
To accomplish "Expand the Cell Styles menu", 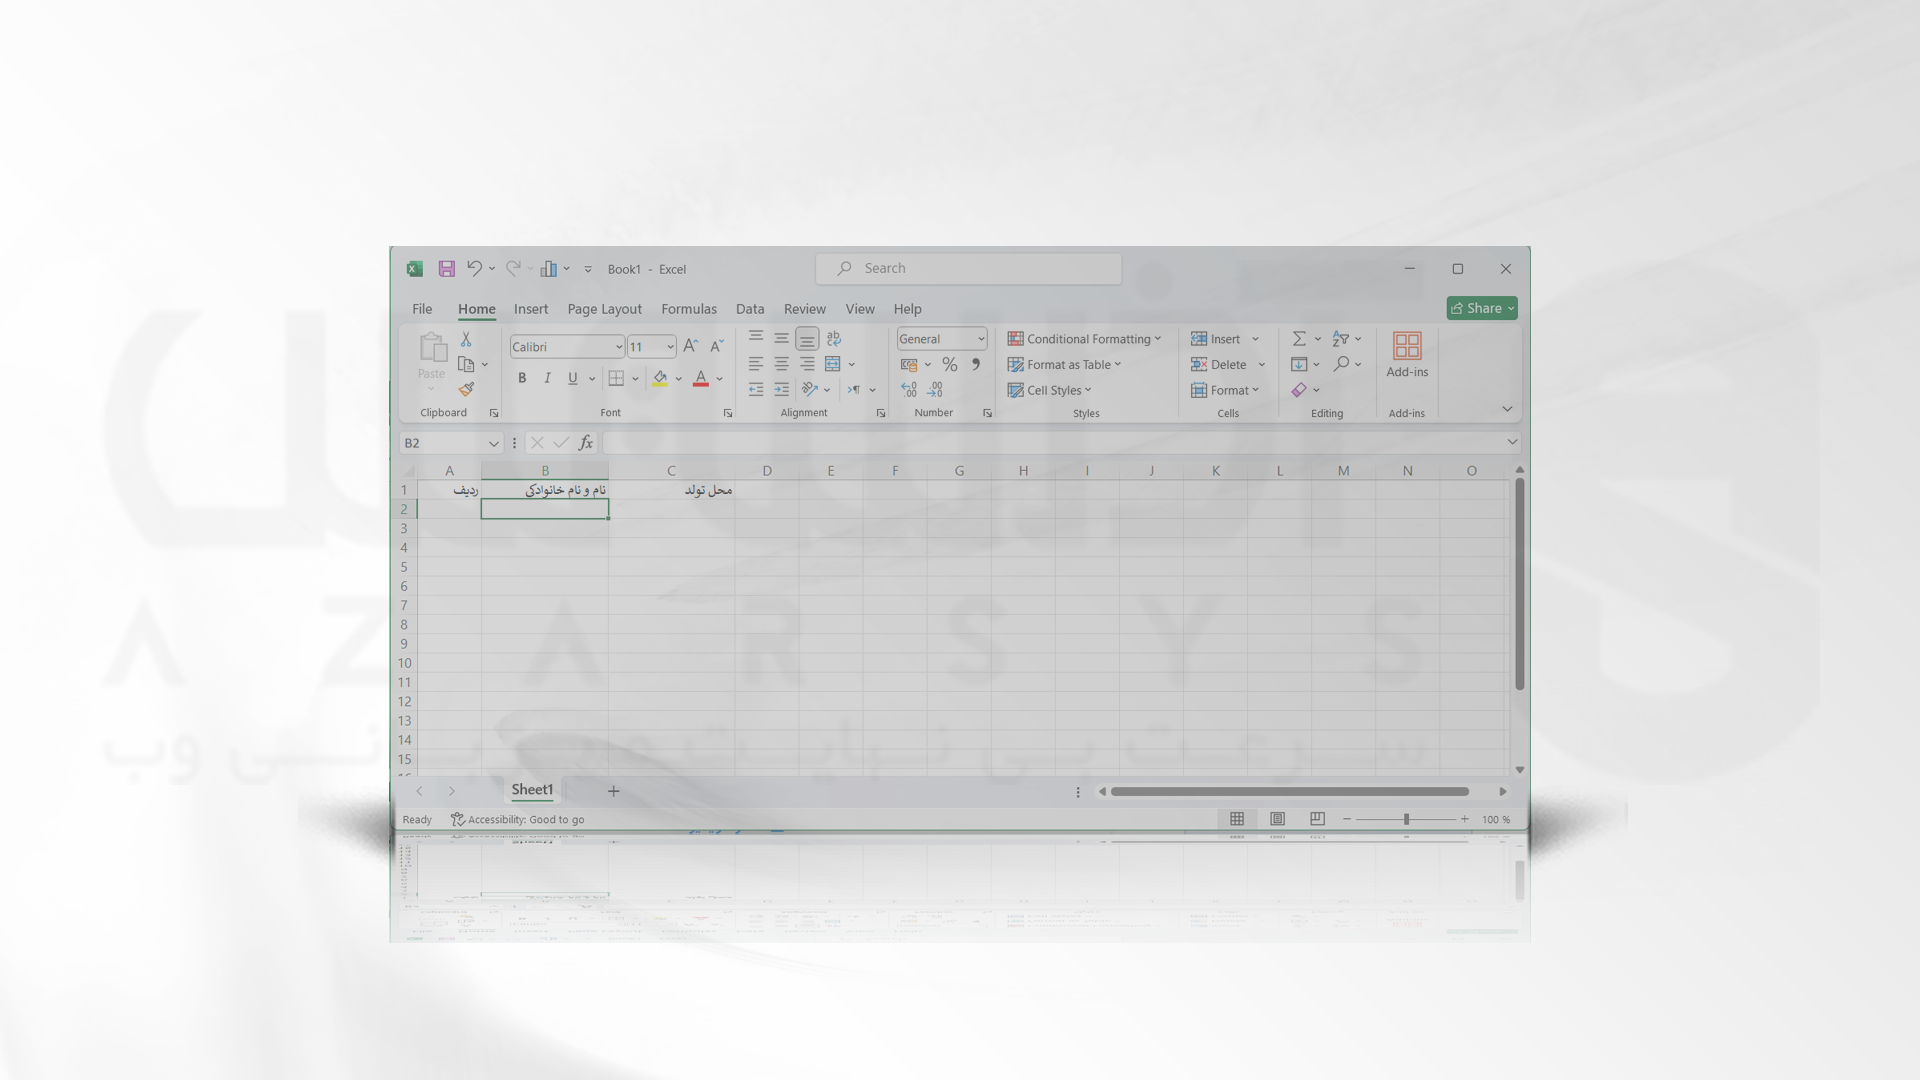I will pyautogui.click(x=1050, y=390).
